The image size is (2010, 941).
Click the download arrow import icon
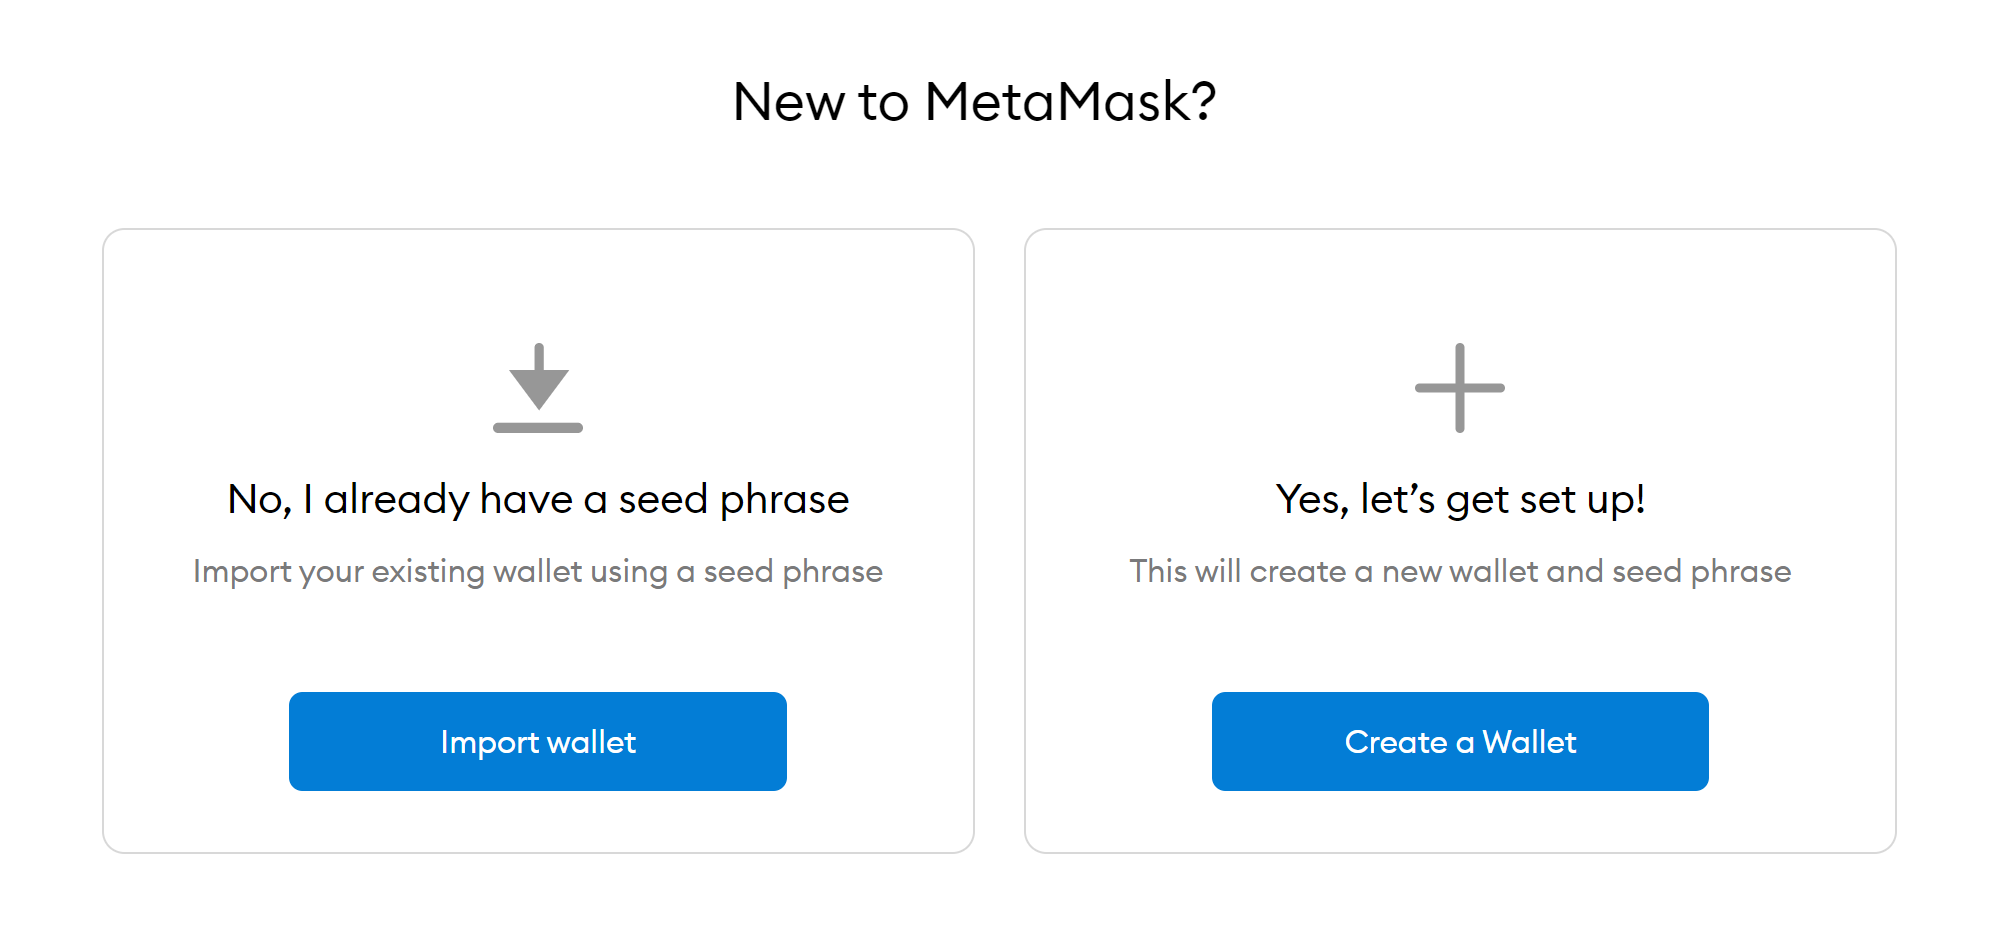pos(538,388)
